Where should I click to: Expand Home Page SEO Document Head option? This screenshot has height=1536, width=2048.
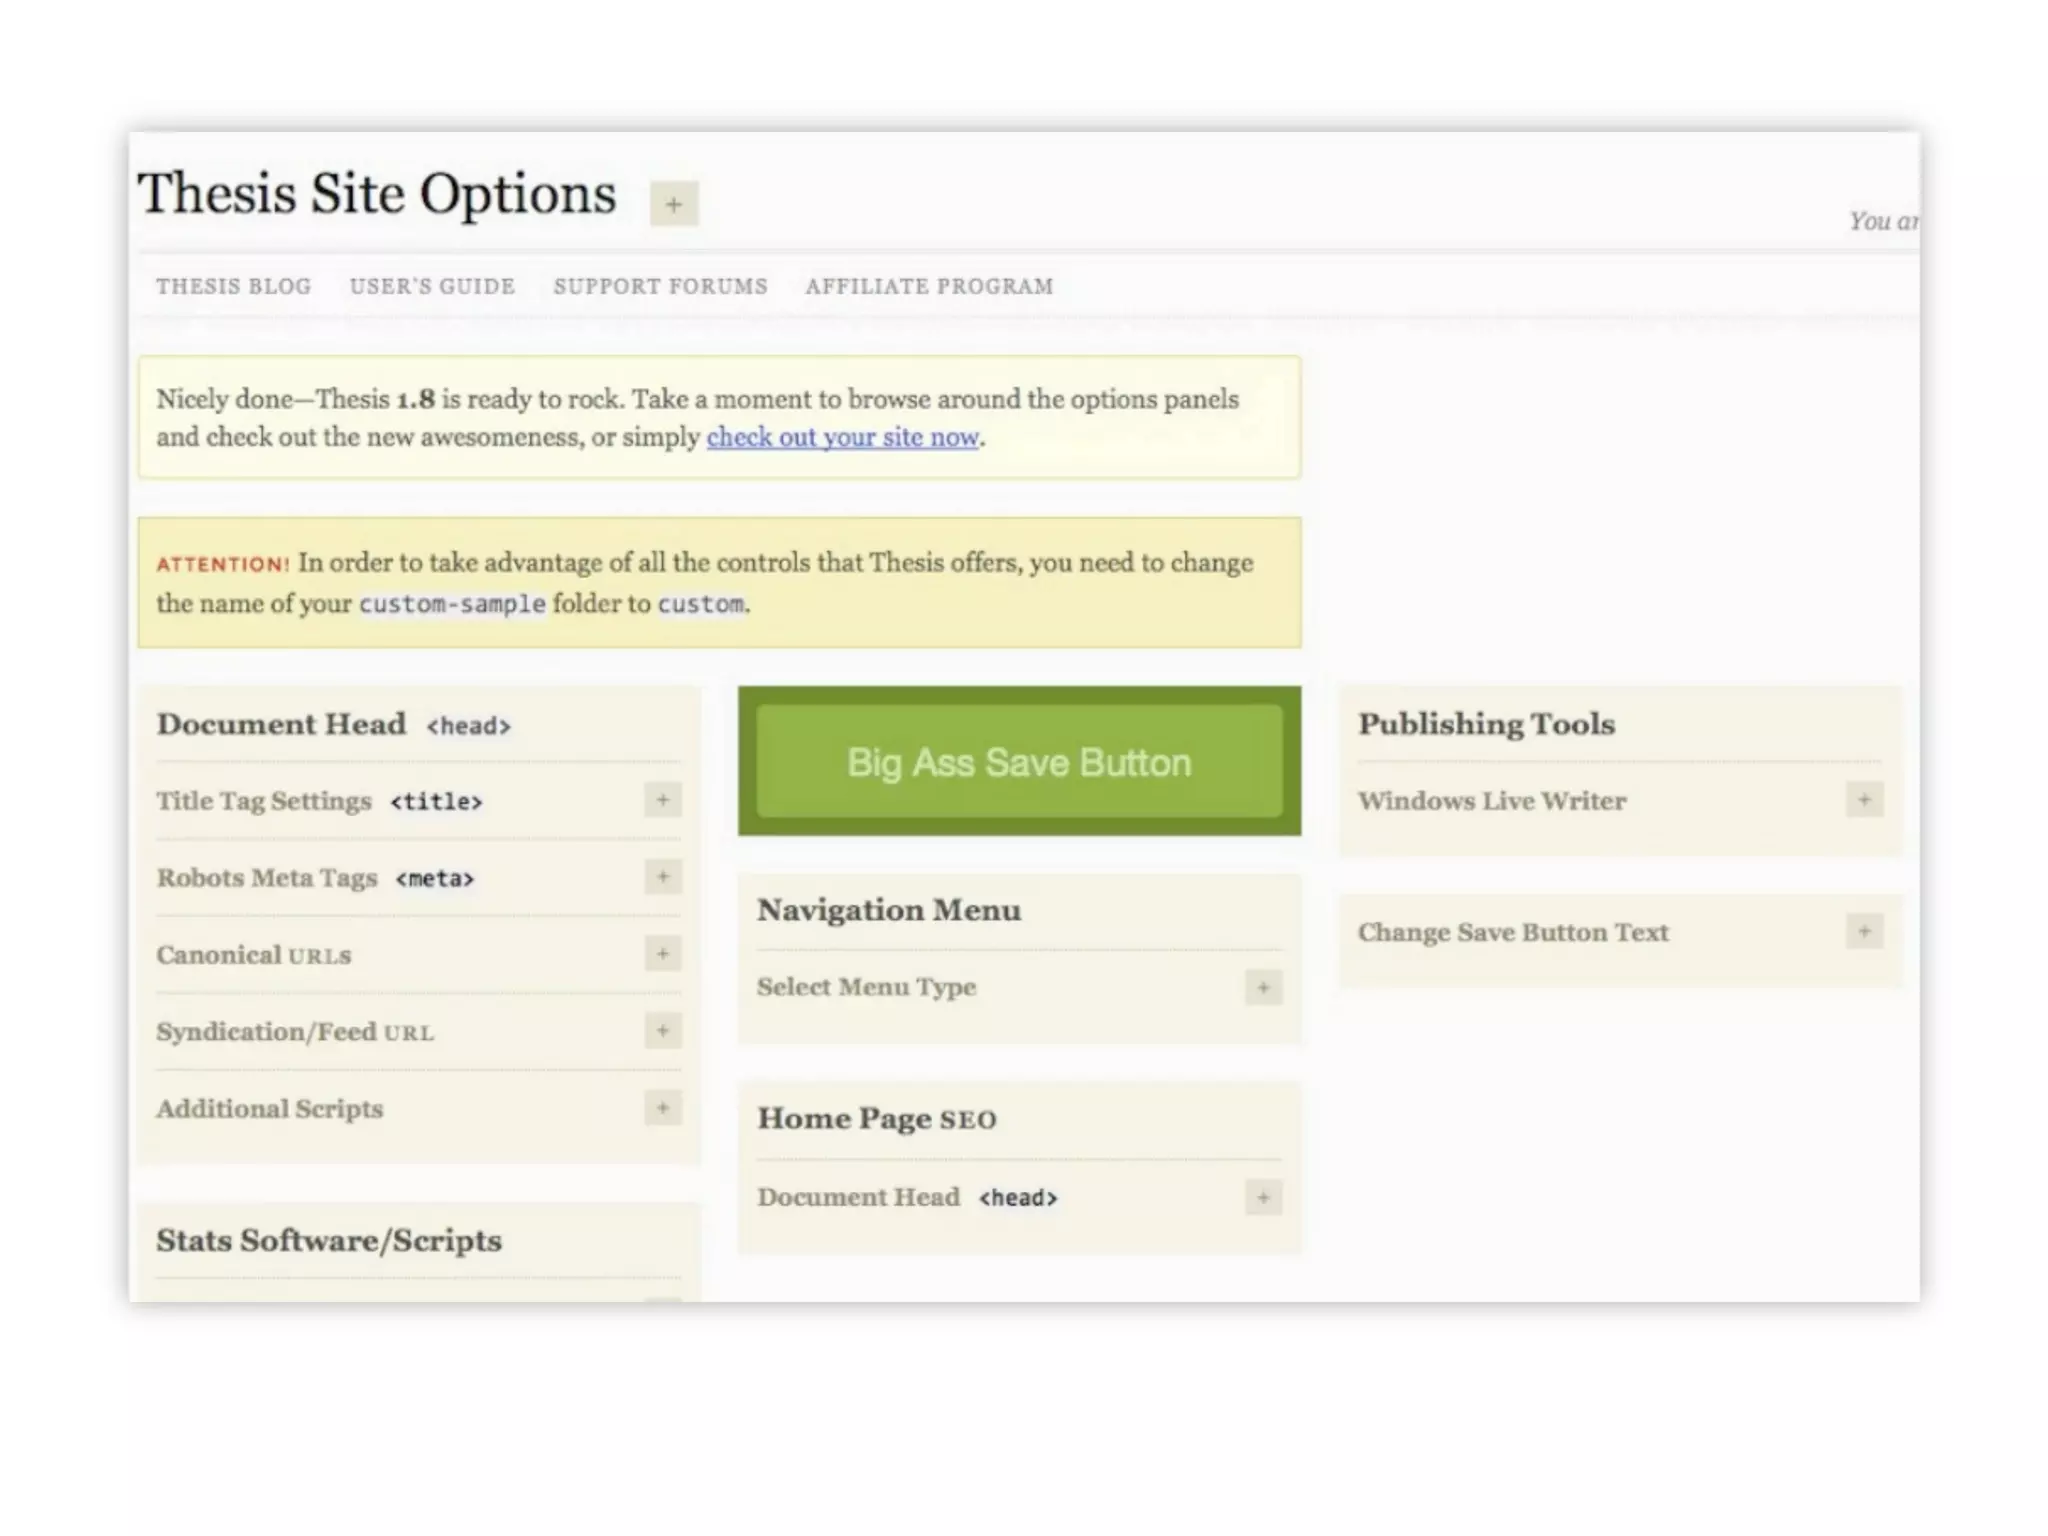click(x=1263, y=1197)
